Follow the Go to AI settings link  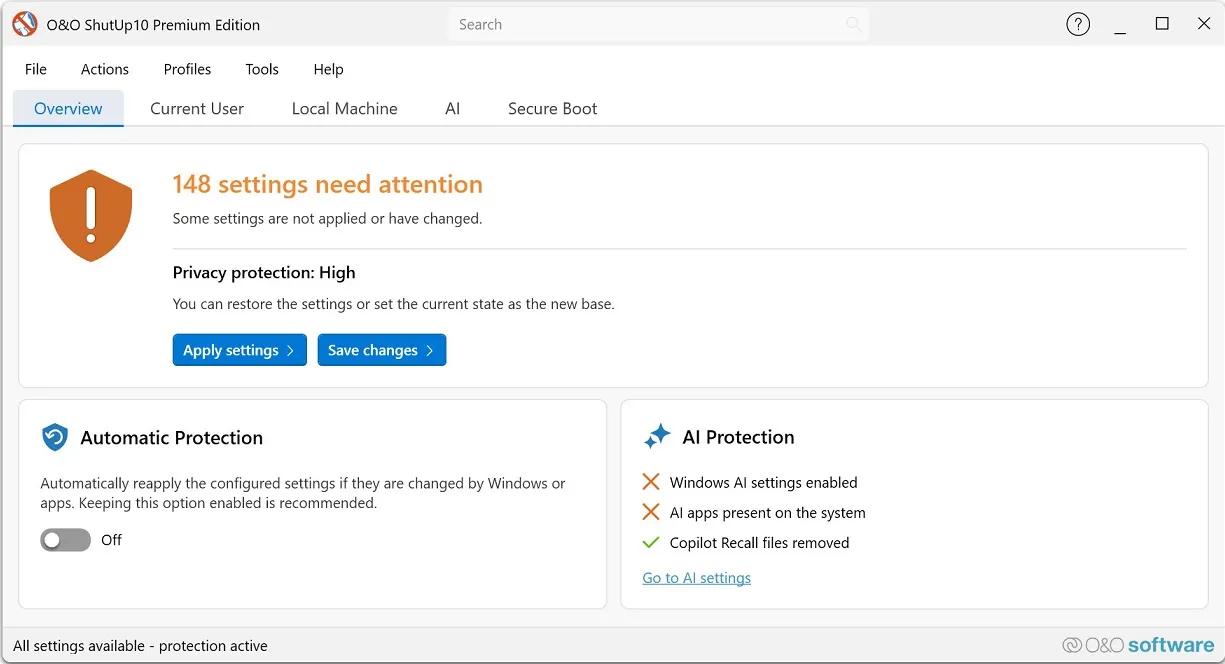697,578
